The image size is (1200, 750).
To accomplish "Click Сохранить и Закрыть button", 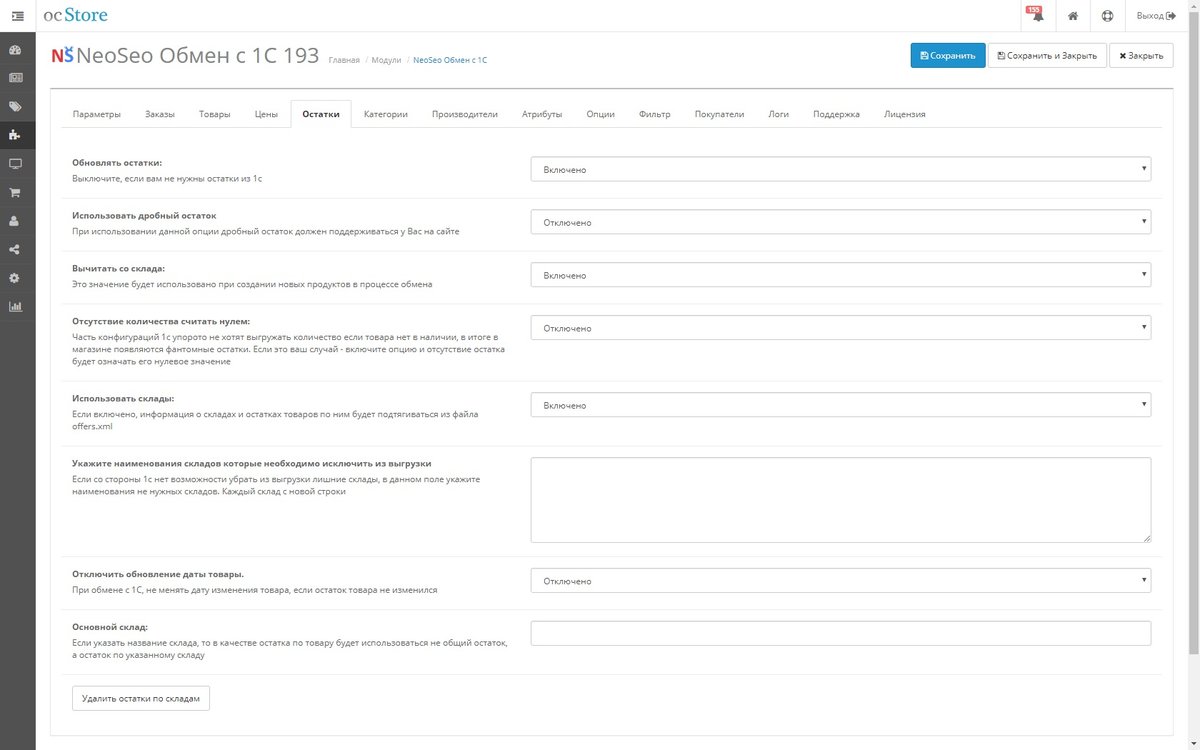I will [x=1046, y=56].
